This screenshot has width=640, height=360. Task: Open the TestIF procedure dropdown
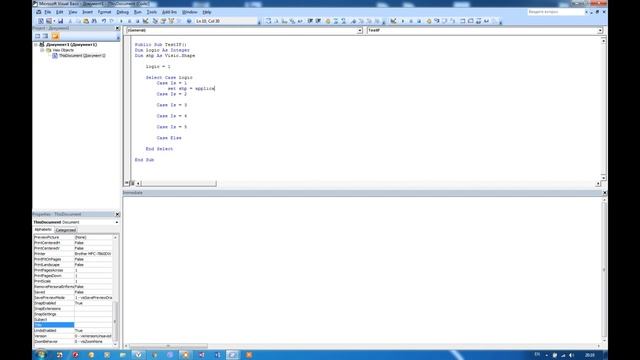click(x=600, y=31)
